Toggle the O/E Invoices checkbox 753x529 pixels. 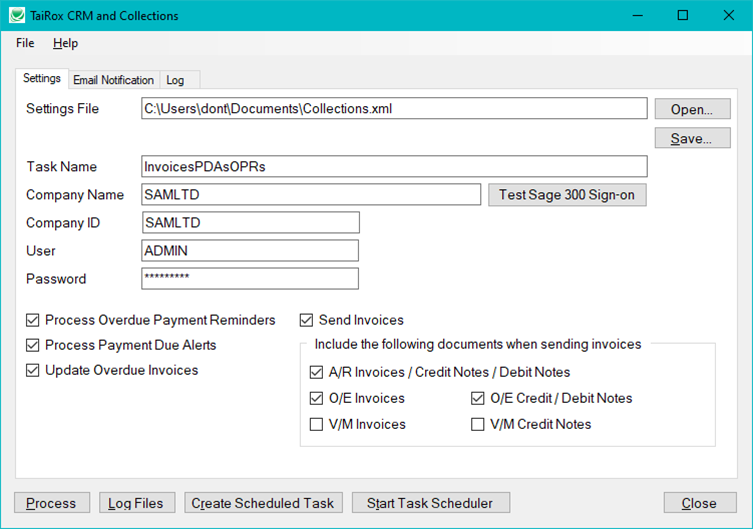coord(316,398)
